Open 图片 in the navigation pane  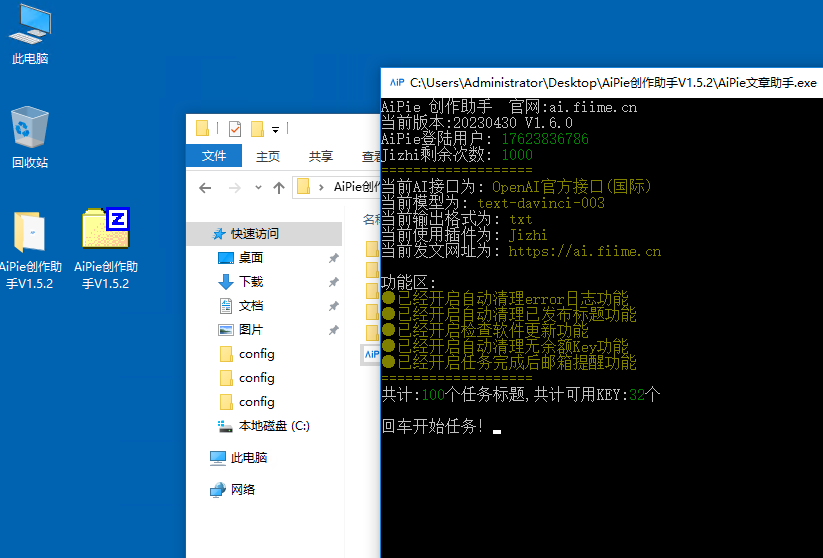pos(250,330)
